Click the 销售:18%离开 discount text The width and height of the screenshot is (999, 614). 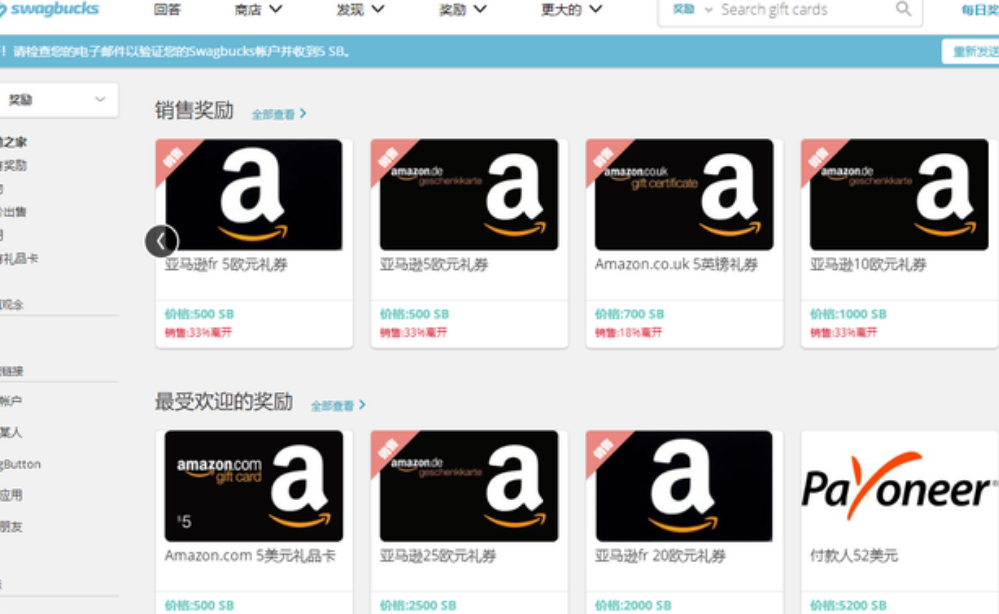click(x=628, y=332)
